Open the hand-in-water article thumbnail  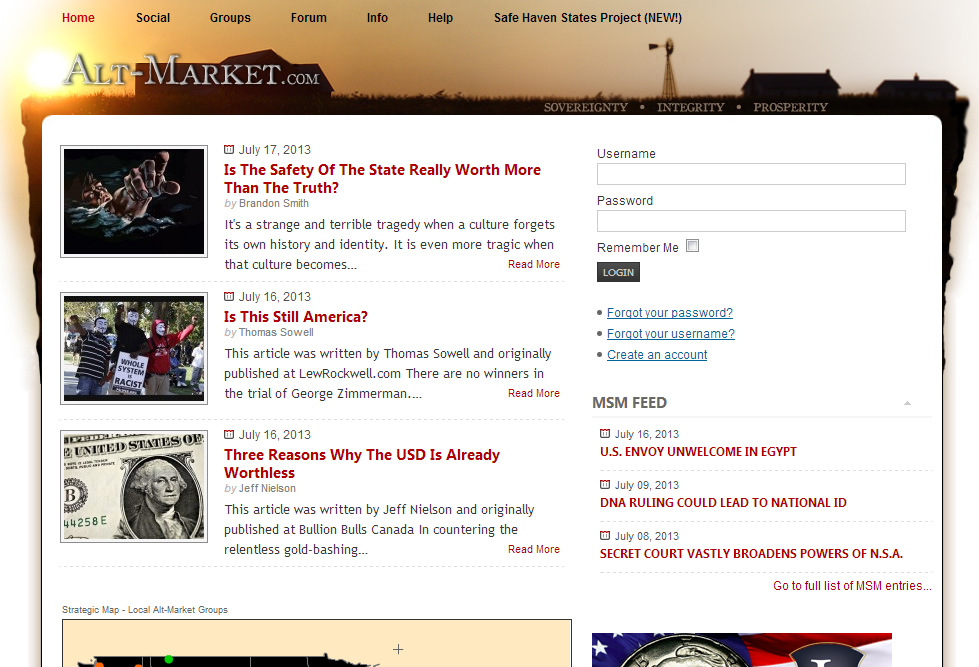[134, 202]
